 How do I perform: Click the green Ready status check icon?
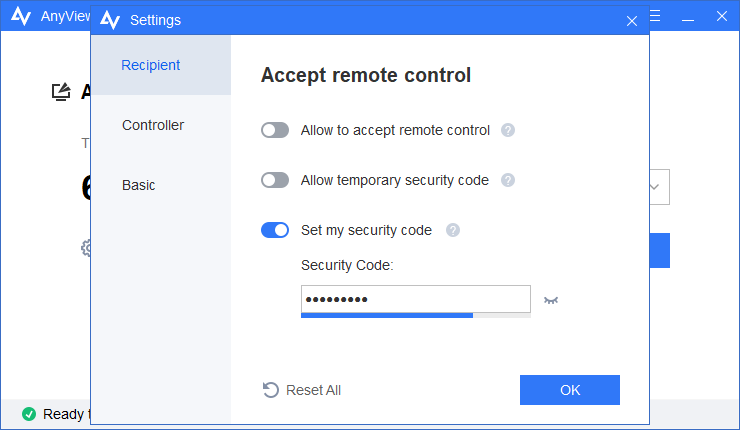[x=29, y=414]
